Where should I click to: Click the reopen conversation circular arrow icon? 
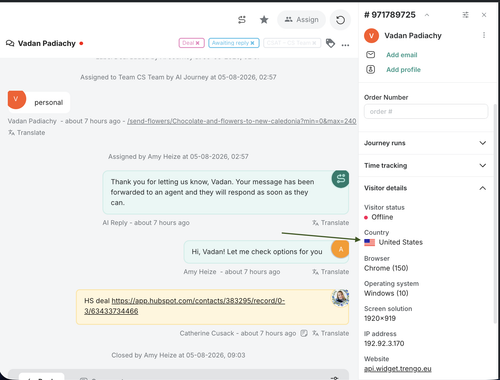coord(340,20)
